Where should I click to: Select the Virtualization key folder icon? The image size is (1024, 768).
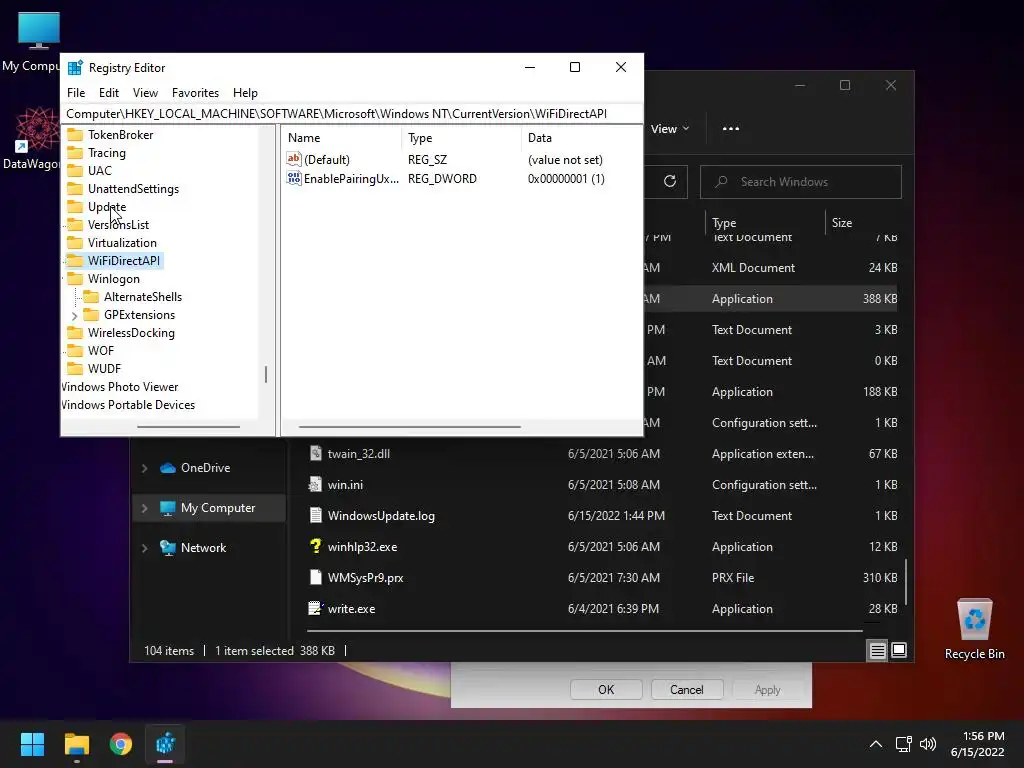pos(76,243)
